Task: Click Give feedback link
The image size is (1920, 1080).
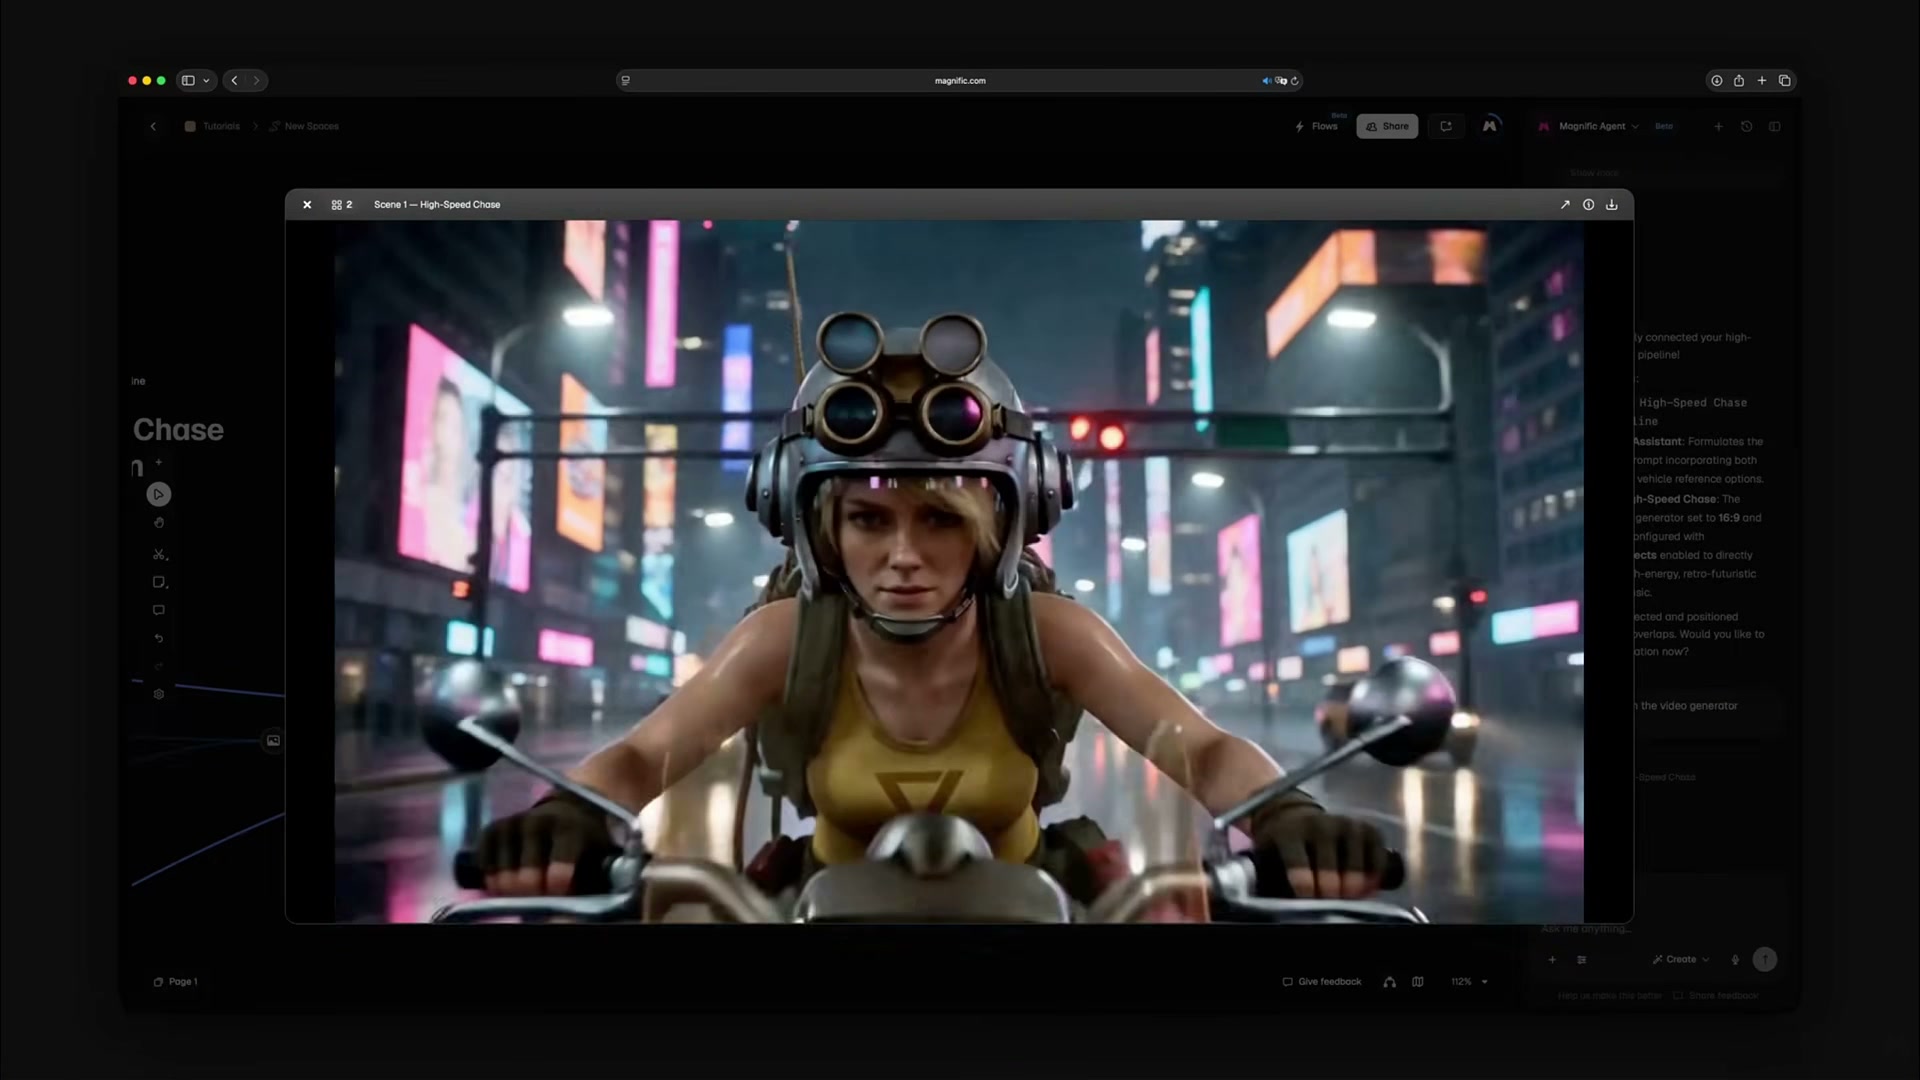Action: tap(1322, 982)
